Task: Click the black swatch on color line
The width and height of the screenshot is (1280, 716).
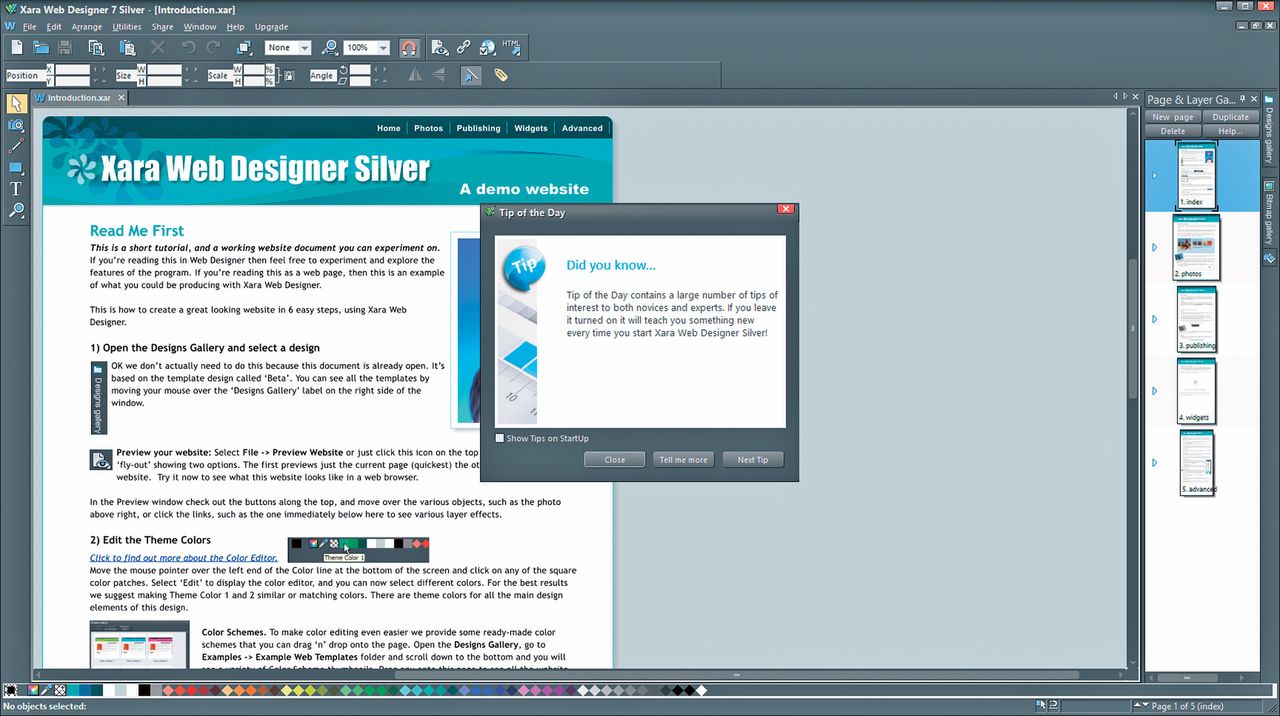Action: click(144, 690)
